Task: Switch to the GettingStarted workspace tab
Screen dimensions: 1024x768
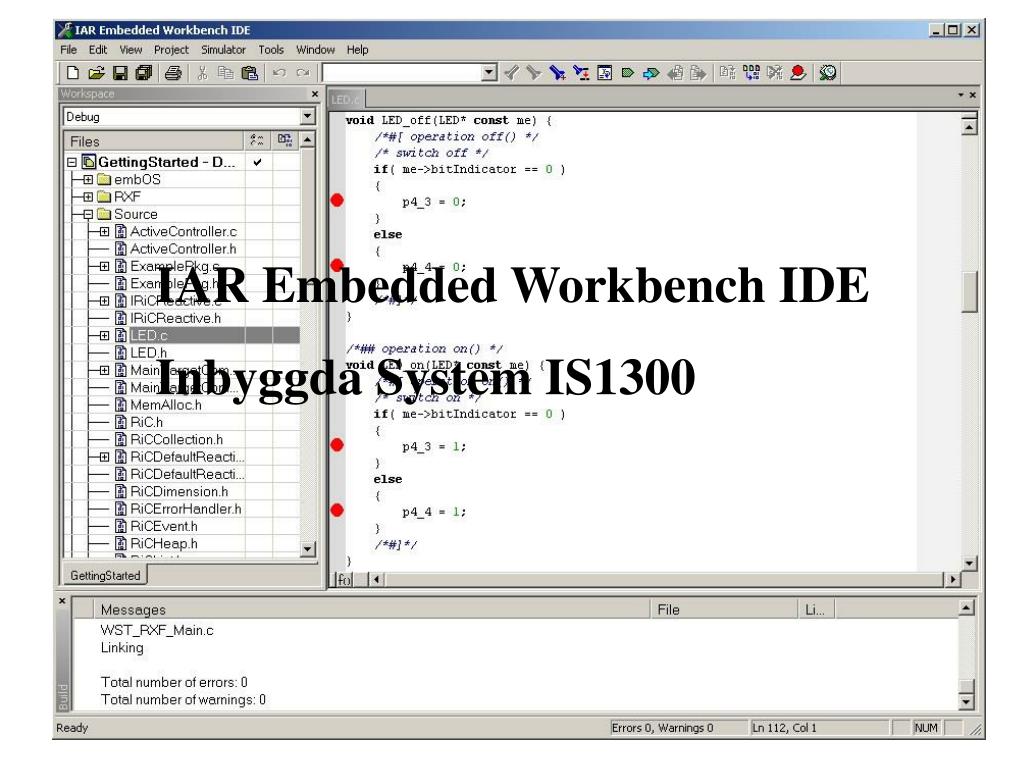Action: [105, 575]
